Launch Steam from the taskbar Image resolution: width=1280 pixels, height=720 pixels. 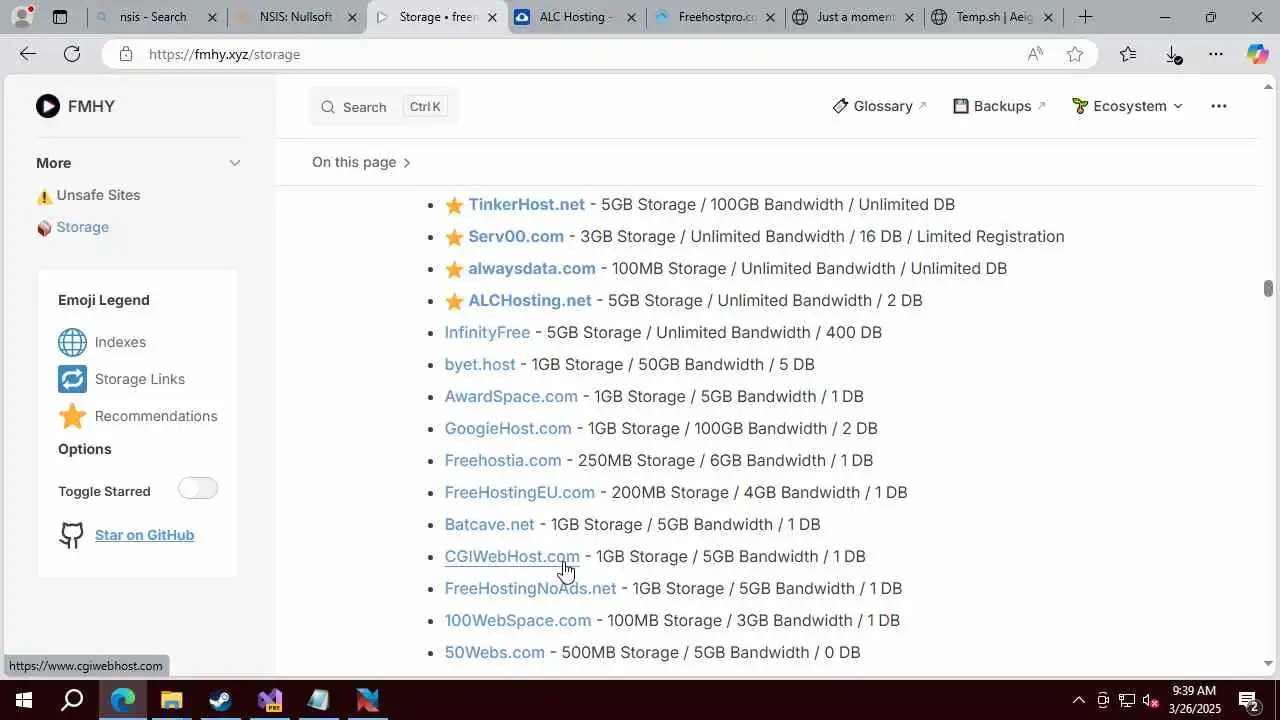coord(220,700)
